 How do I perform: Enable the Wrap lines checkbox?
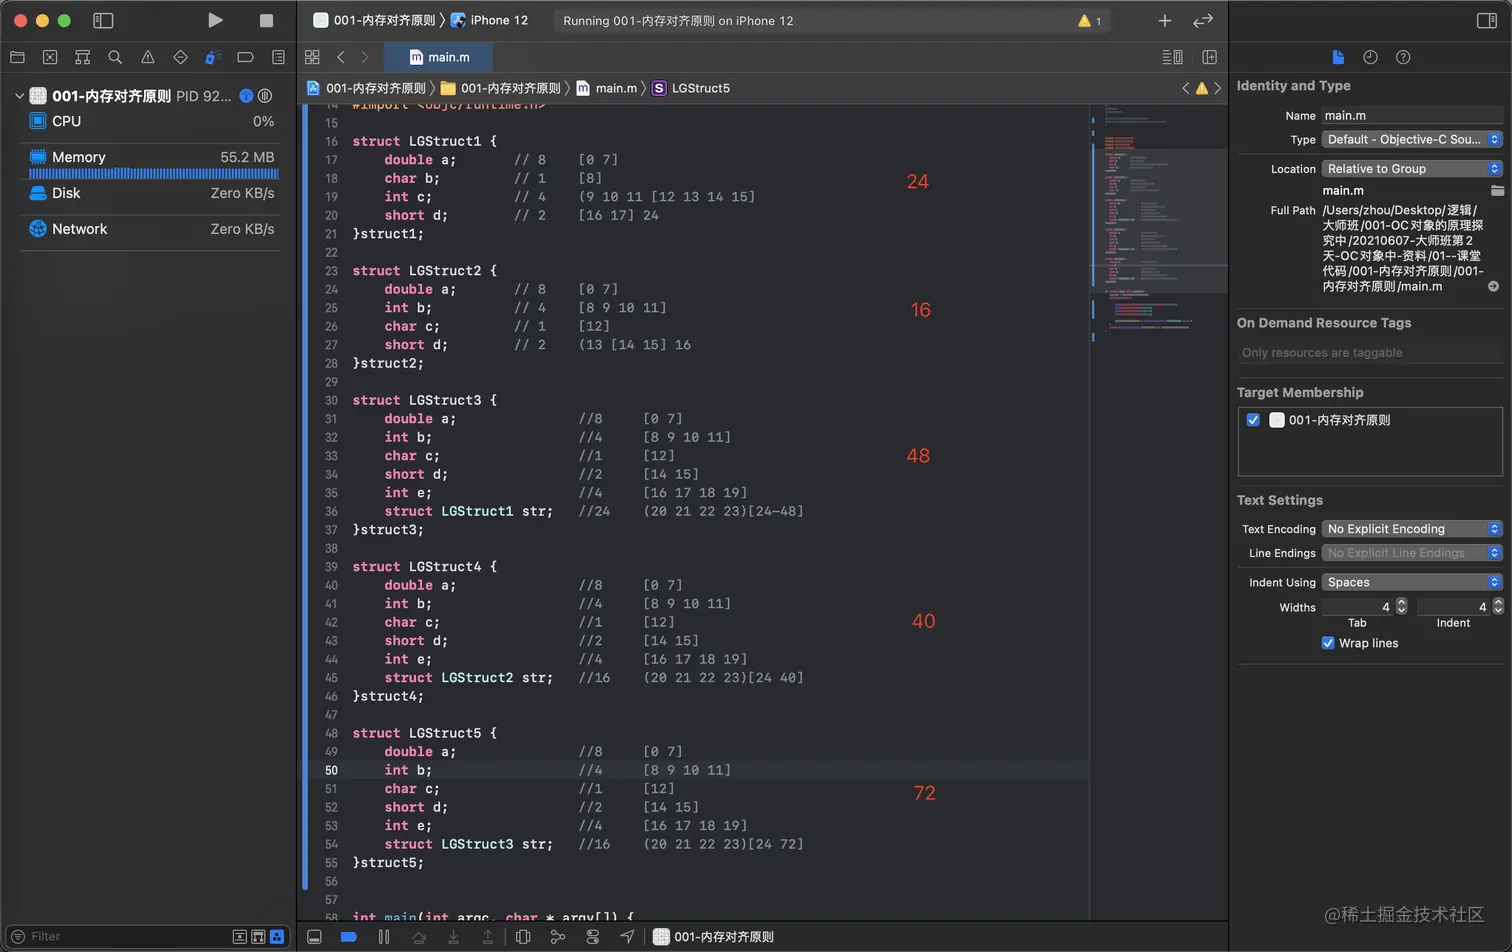click(1328, 643)
